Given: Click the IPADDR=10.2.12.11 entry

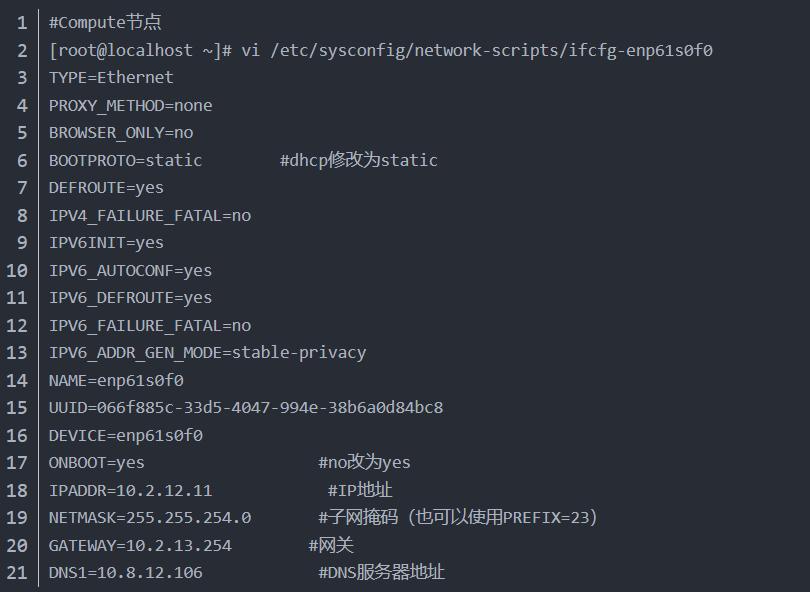Looking at the screenshot, I should (x=130, y=490).
